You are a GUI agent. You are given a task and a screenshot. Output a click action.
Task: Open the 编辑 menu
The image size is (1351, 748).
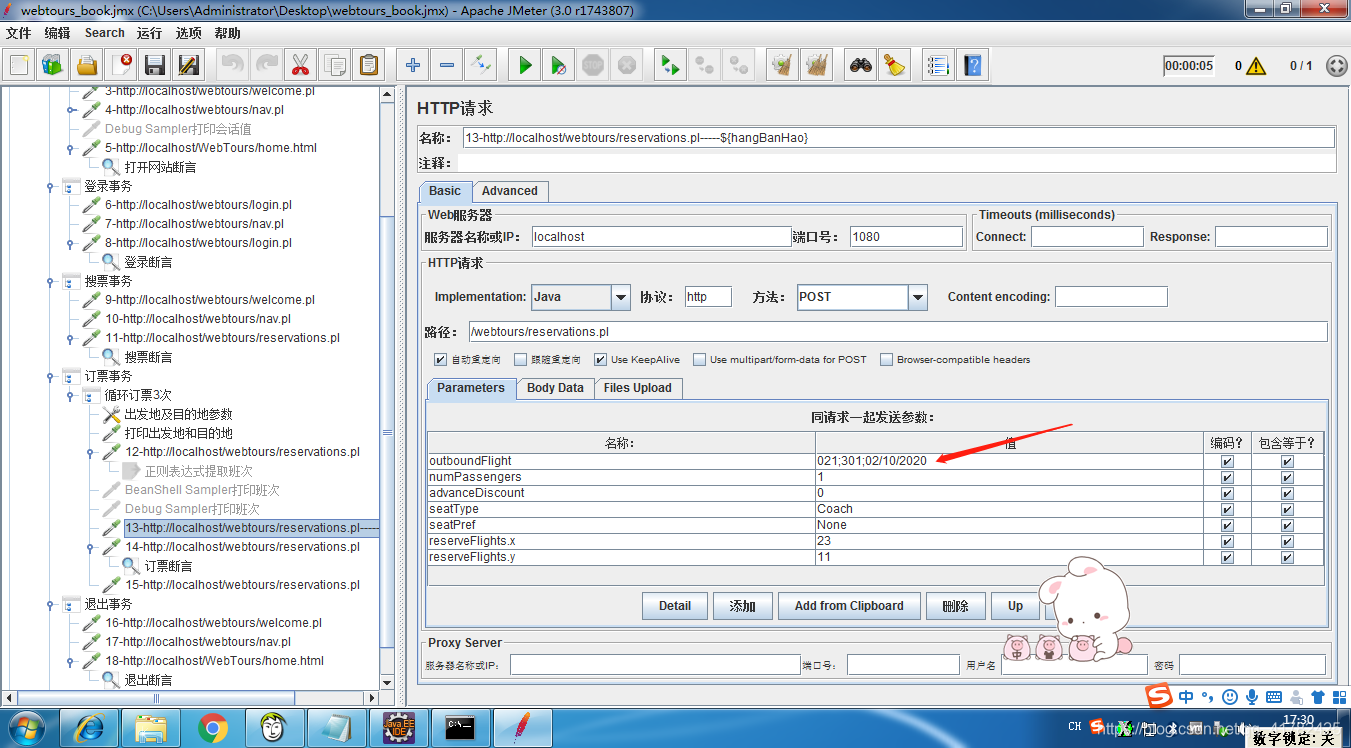point(58,33)
